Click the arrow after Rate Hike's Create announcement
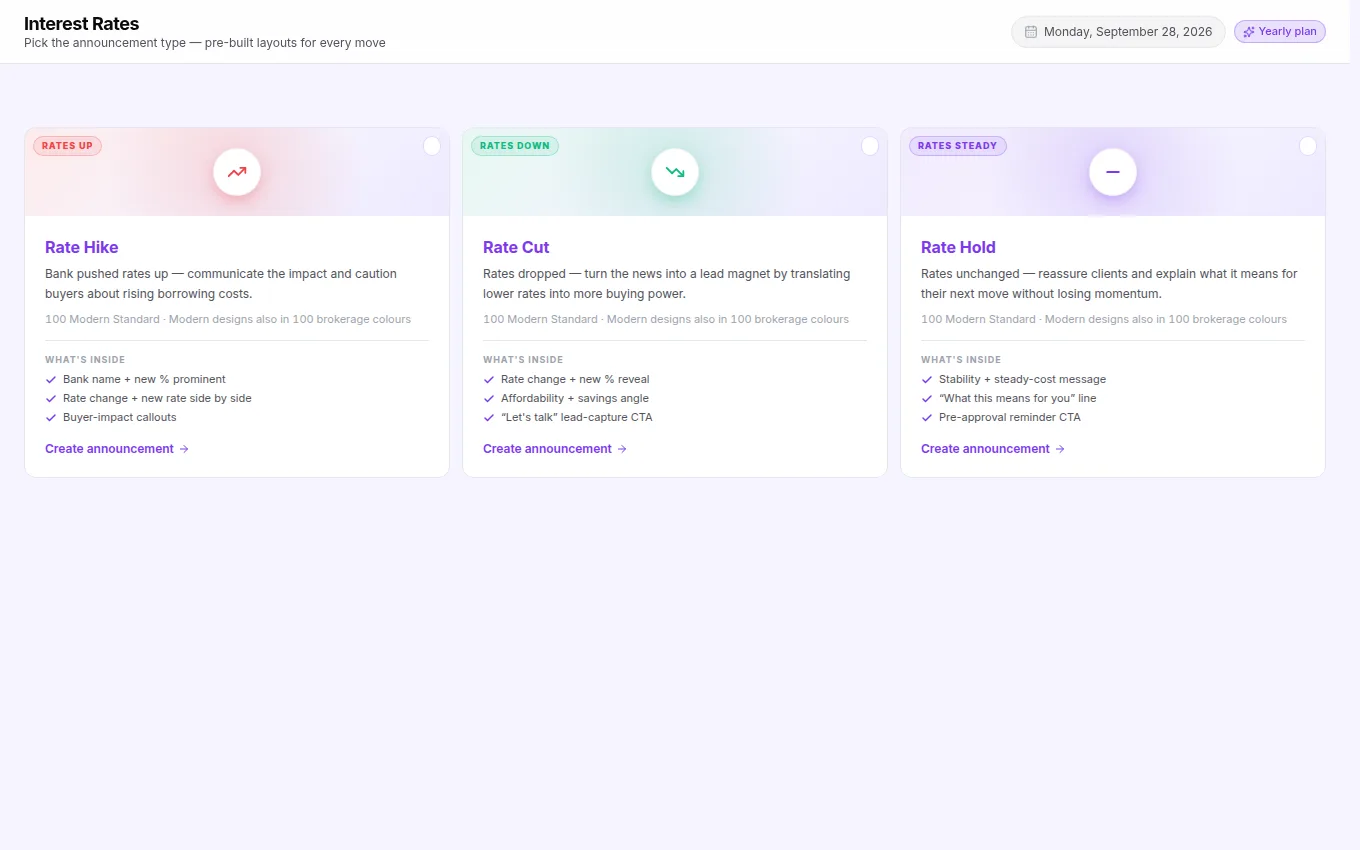Image resolution: width=1360 pixels, height=850 pixels. (184, 449)
